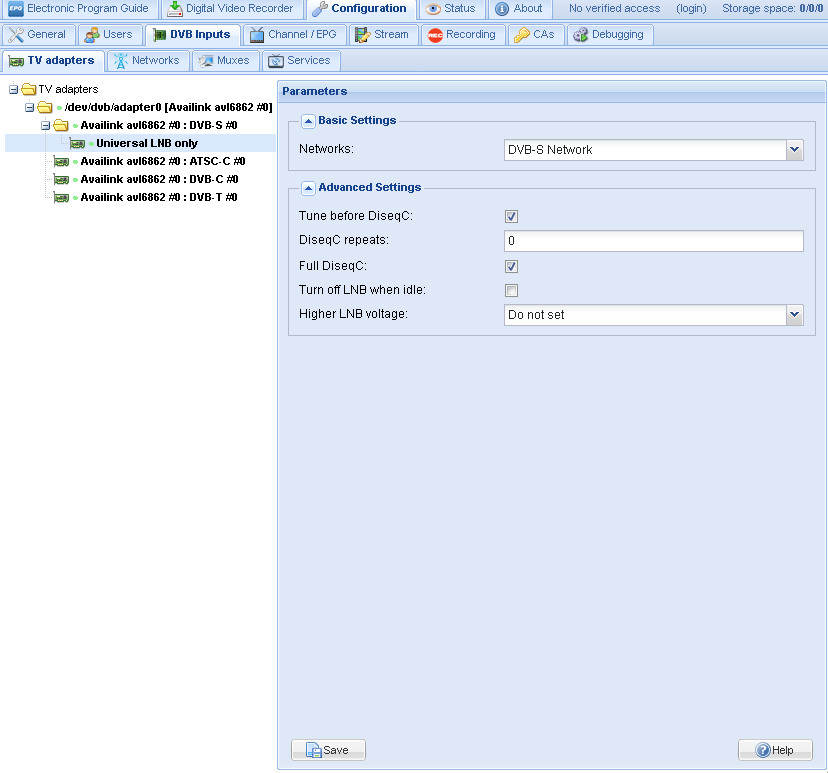Click the Services tab icon
This screenshot has width=828, height=773.
click(x=276, y=61)
